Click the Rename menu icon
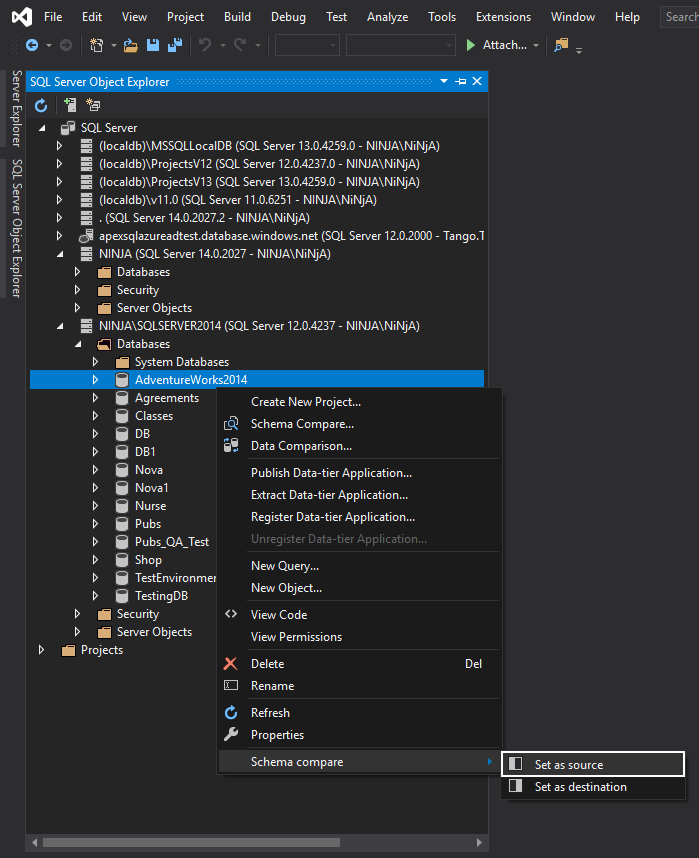This screenshot has height=858, width=699. 231,685
